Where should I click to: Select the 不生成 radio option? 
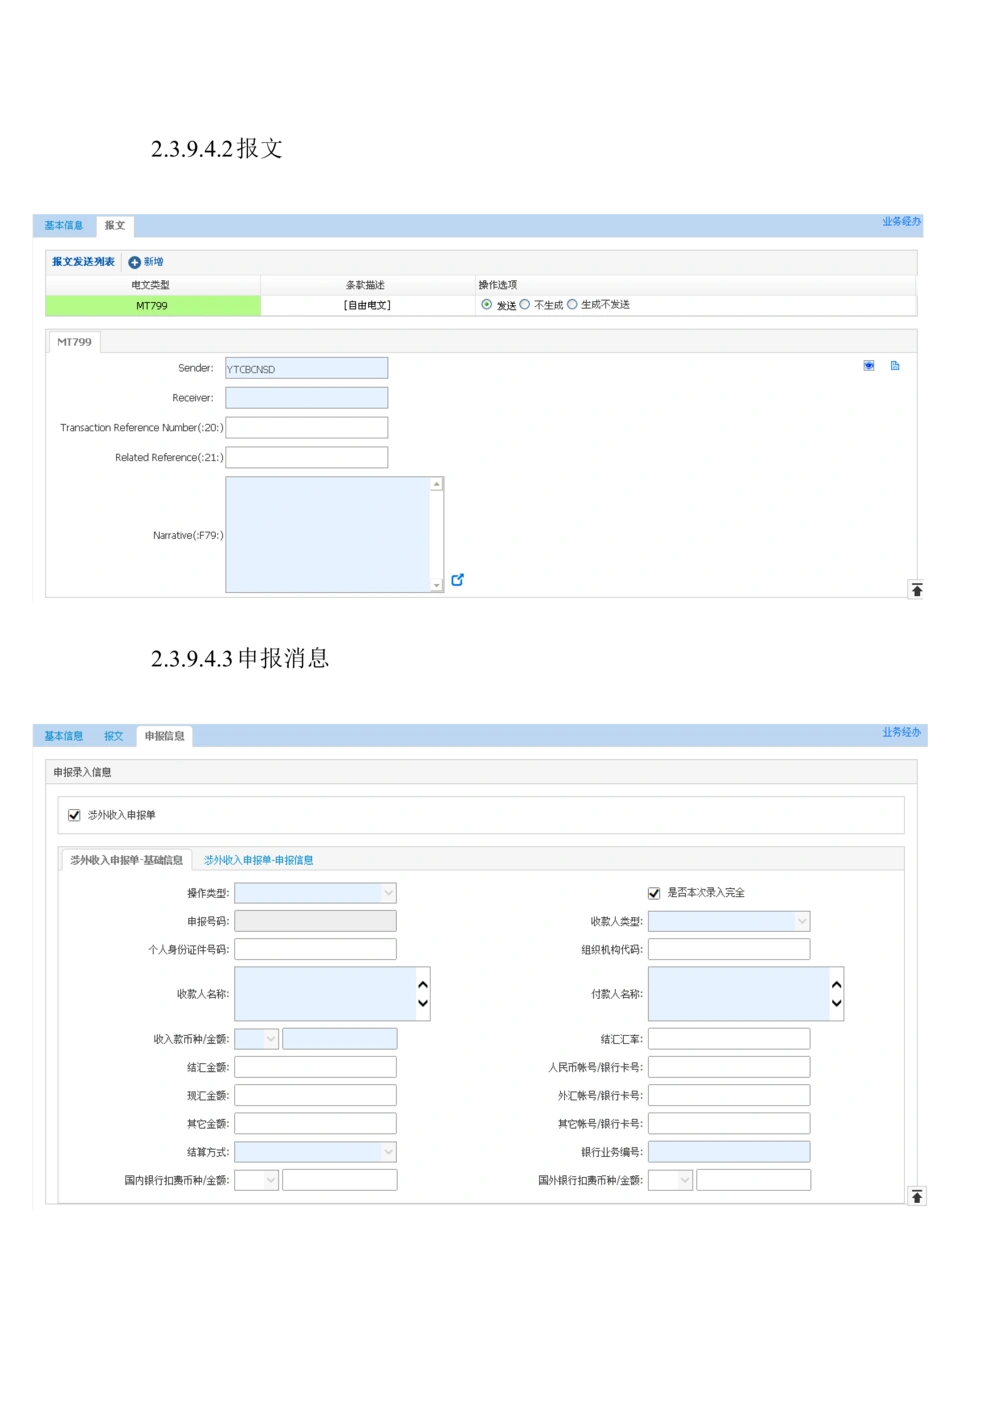[525, 305]
